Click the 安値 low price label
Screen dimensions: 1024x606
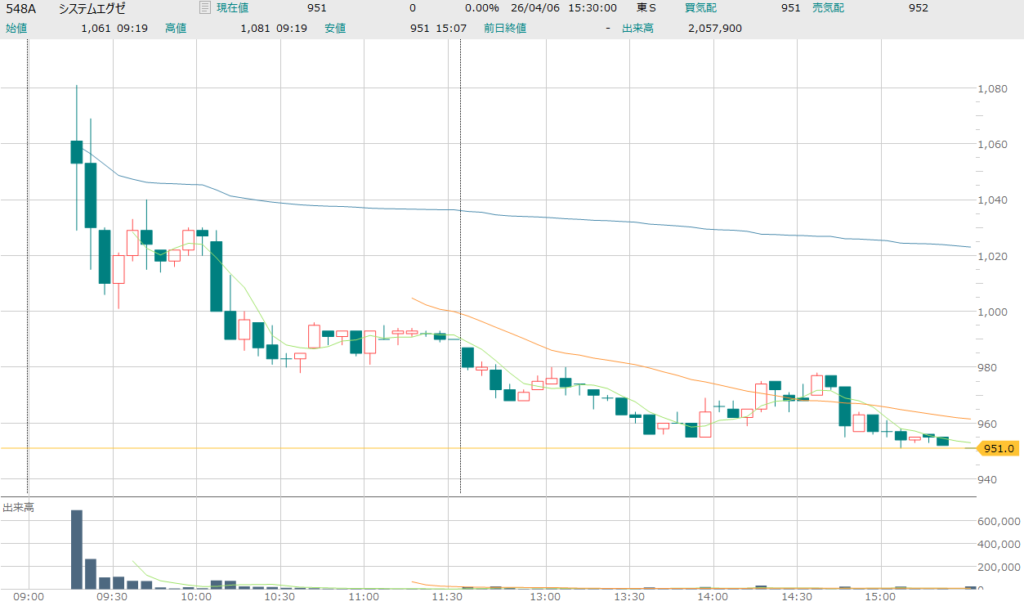point(336,28)
